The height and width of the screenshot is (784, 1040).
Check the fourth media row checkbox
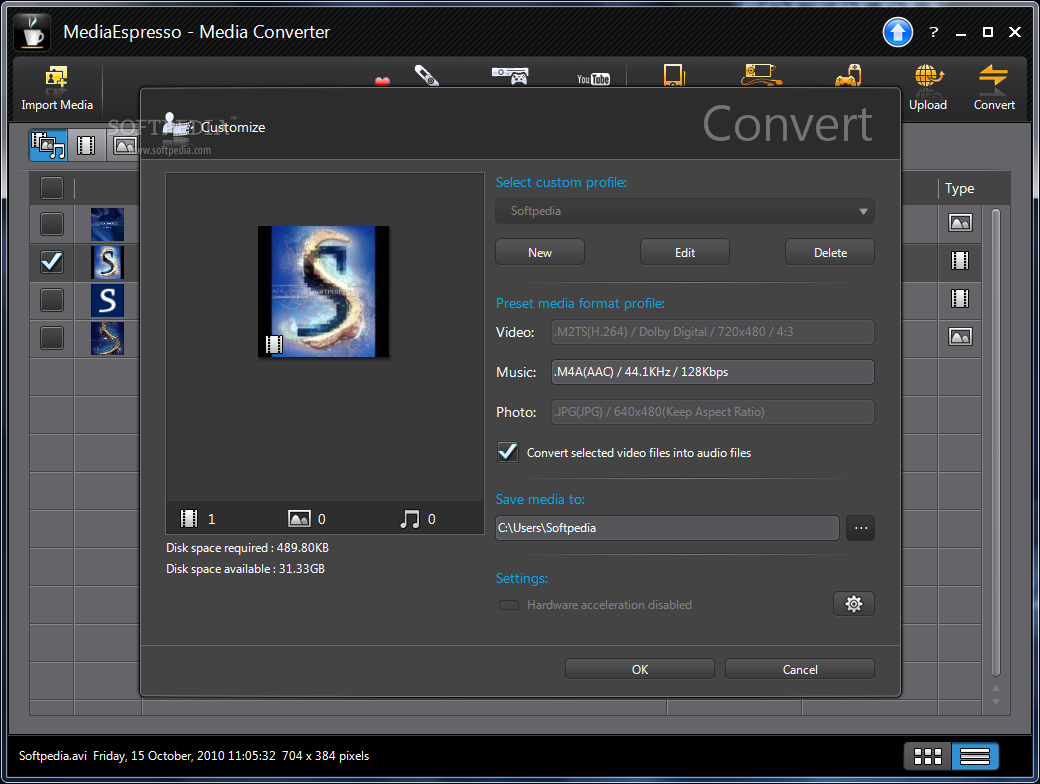pyautogui.click(x=52, y=338)
